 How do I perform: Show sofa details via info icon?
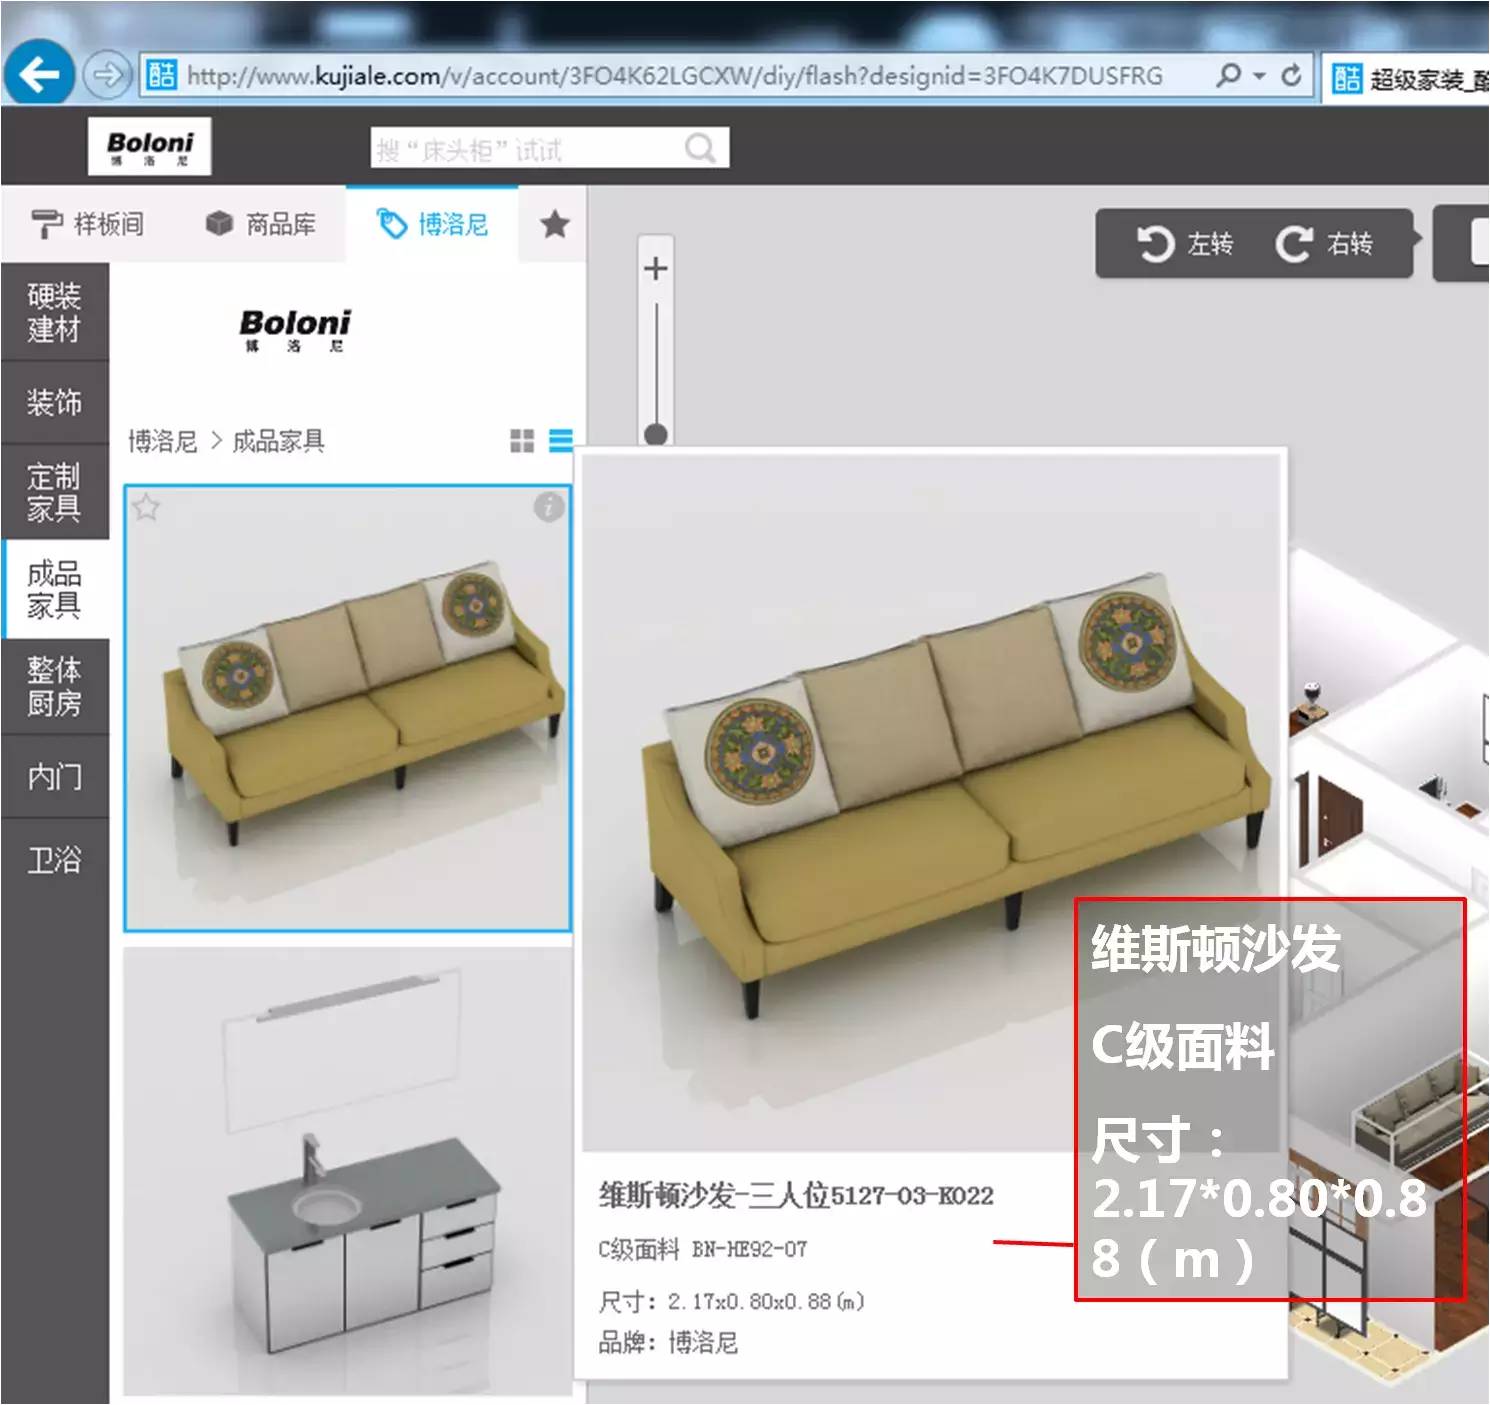[548, 507]
